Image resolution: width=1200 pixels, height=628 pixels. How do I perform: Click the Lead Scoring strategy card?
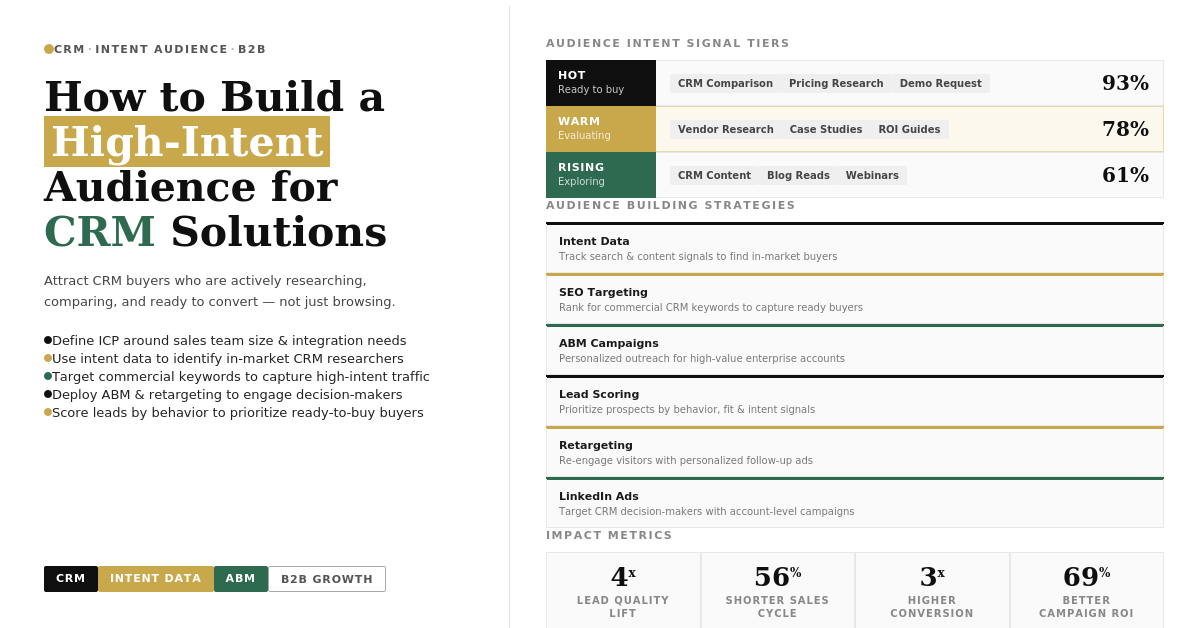pyautogui.click(x=854, y=402)
